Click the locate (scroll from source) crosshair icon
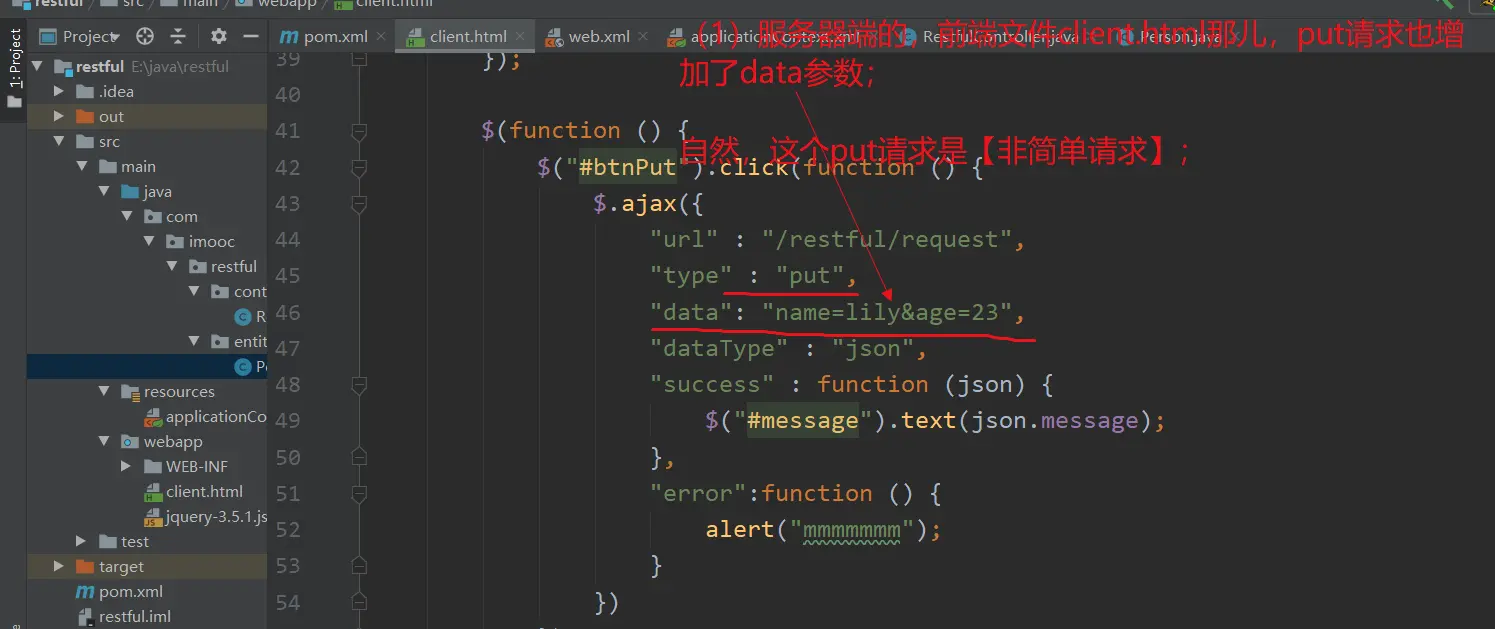Screen dimensions: 1495x629 click(x=145, y=36)
